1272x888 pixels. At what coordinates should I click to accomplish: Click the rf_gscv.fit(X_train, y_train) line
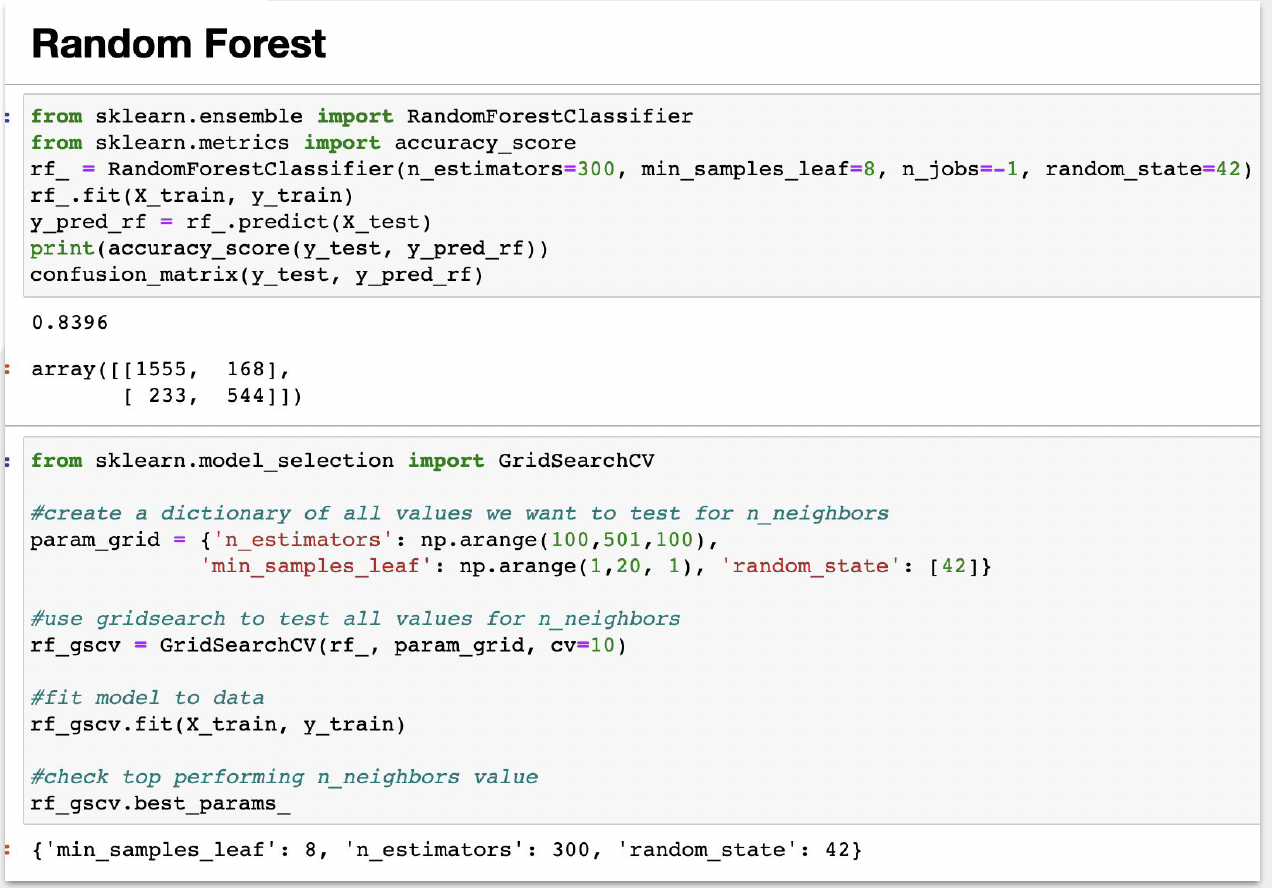tap(218, 723)
